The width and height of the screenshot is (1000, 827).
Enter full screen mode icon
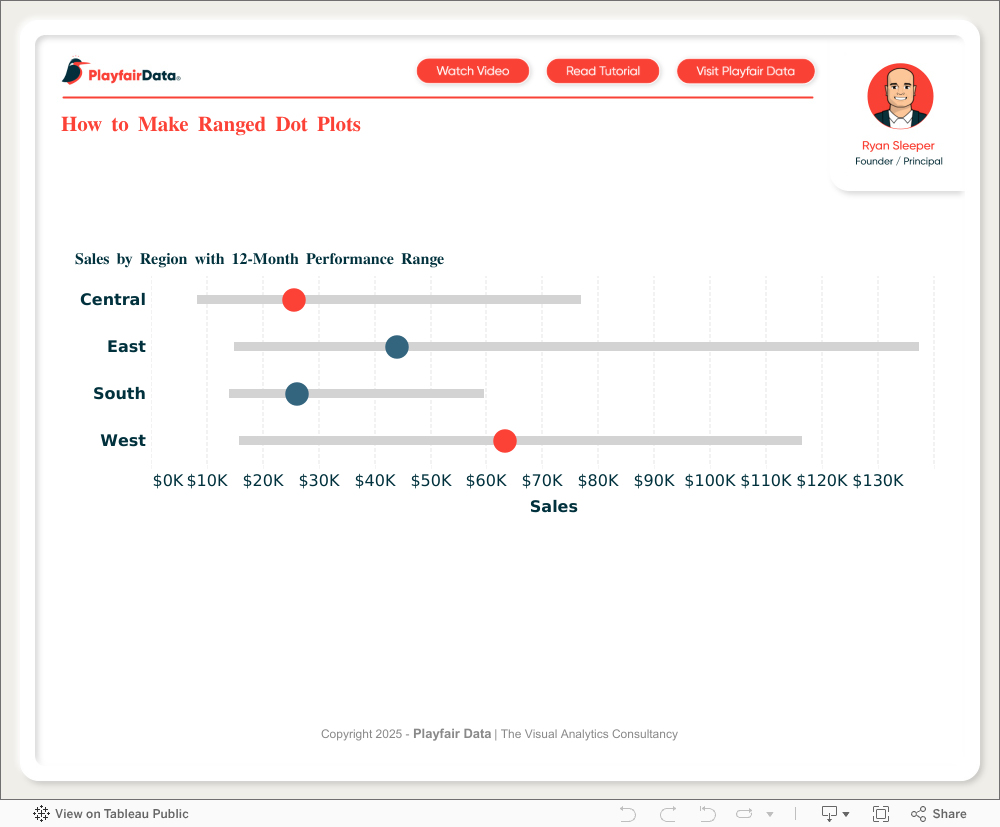pos(881,814)
